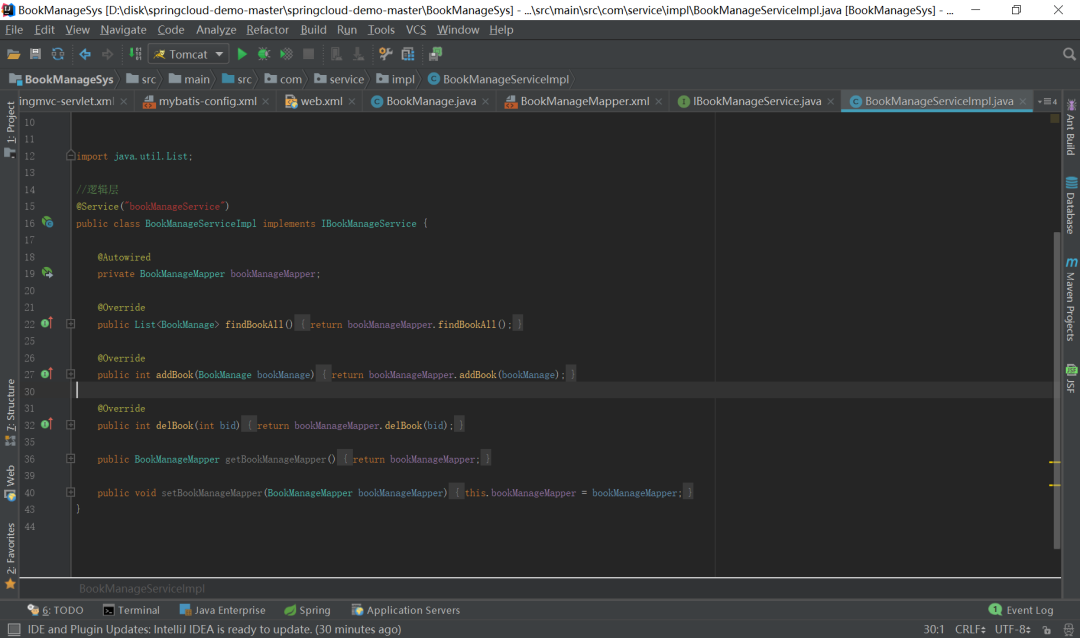Open the Project Structure toolbar icon
The height and width of the screenshot is (638, 1080).
coord(408,54)
